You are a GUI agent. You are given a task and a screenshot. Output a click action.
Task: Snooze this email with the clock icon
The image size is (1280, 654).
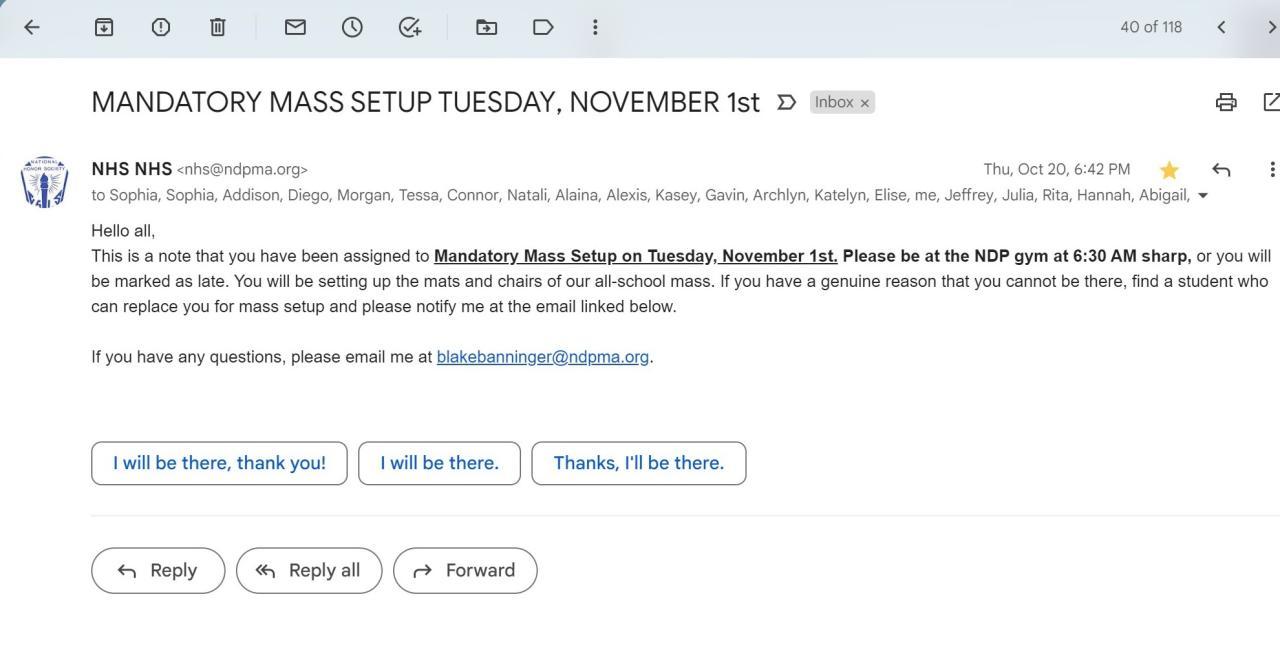[352, 27]
